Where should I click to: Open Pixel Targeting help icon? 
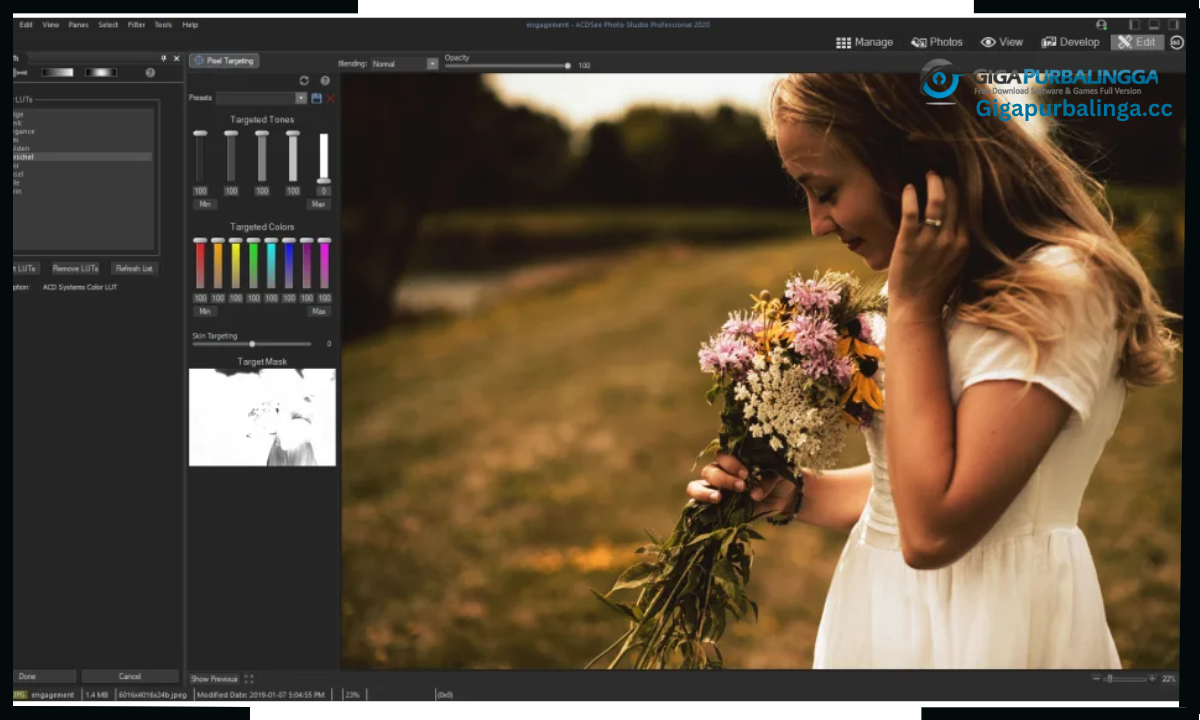(x=325, y=80)
